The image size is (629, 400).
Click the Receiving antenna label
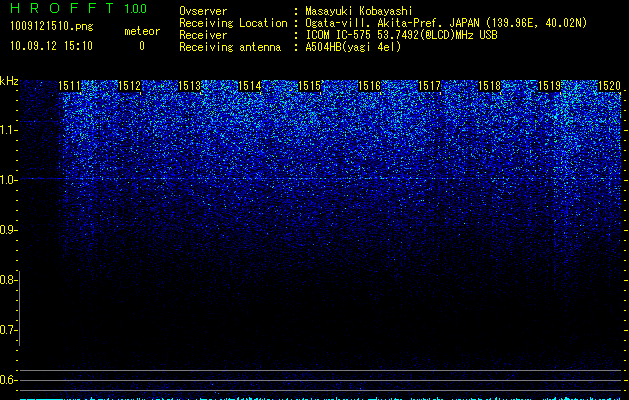tap(230, 47)
